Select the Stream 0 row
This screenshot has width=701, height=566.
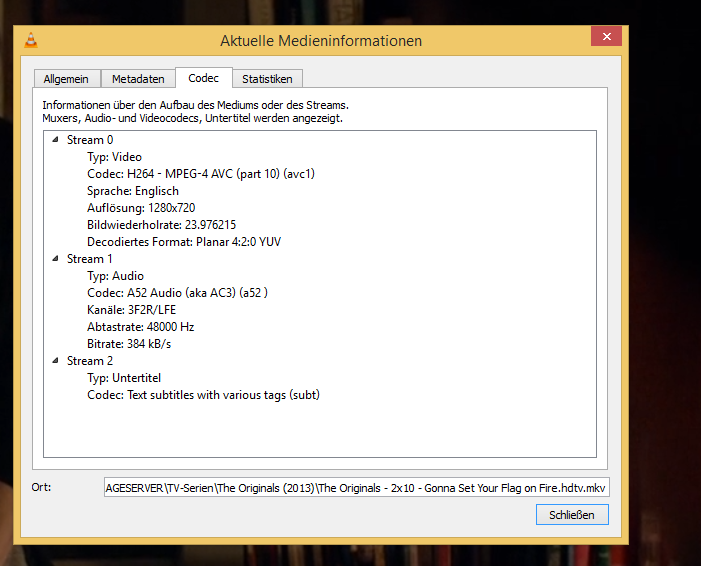click(90, 140)
